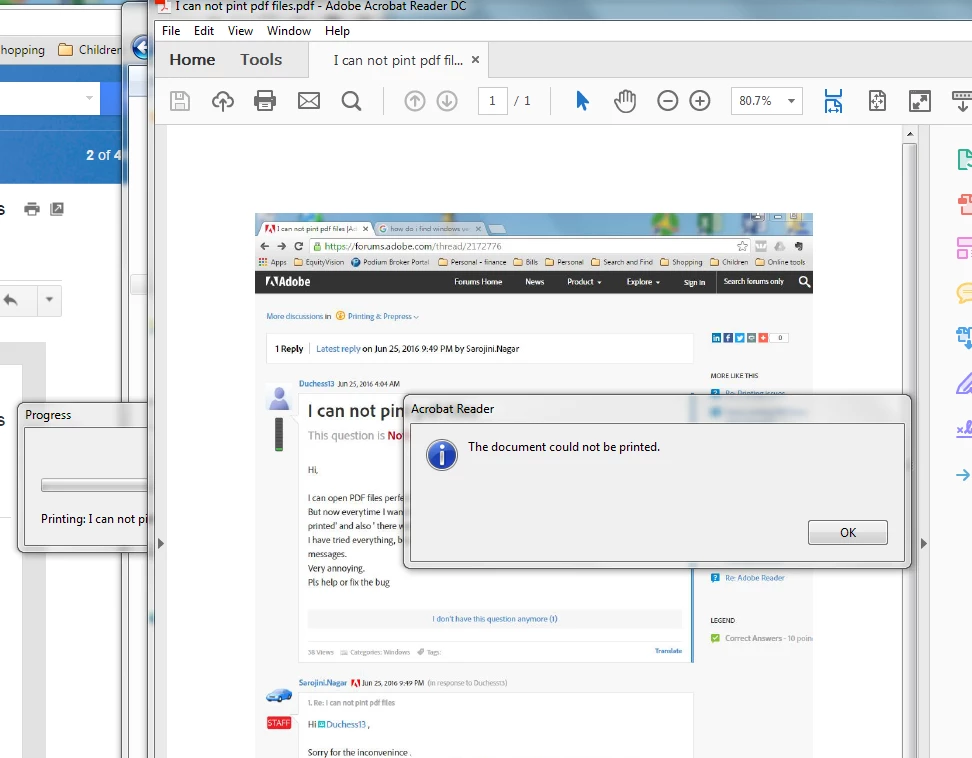Click the 'Printing: I can not pi' status text
Viewport: 972px width, 758px height.
[94, 519]
